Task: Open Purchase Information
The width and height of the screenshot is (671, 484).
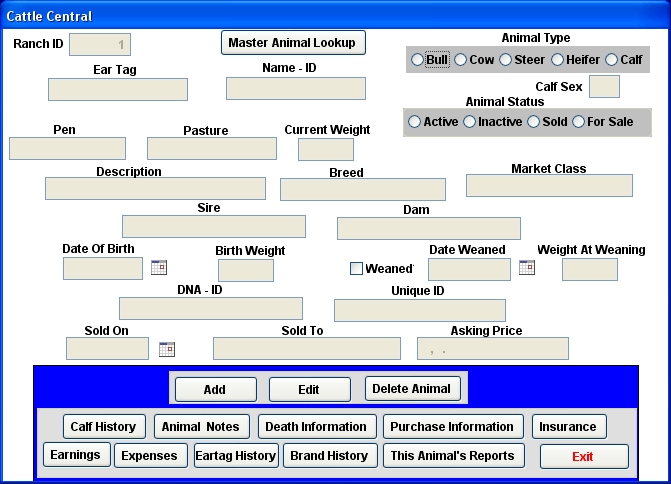Action: pyautogui.click(x=452, y=427)
